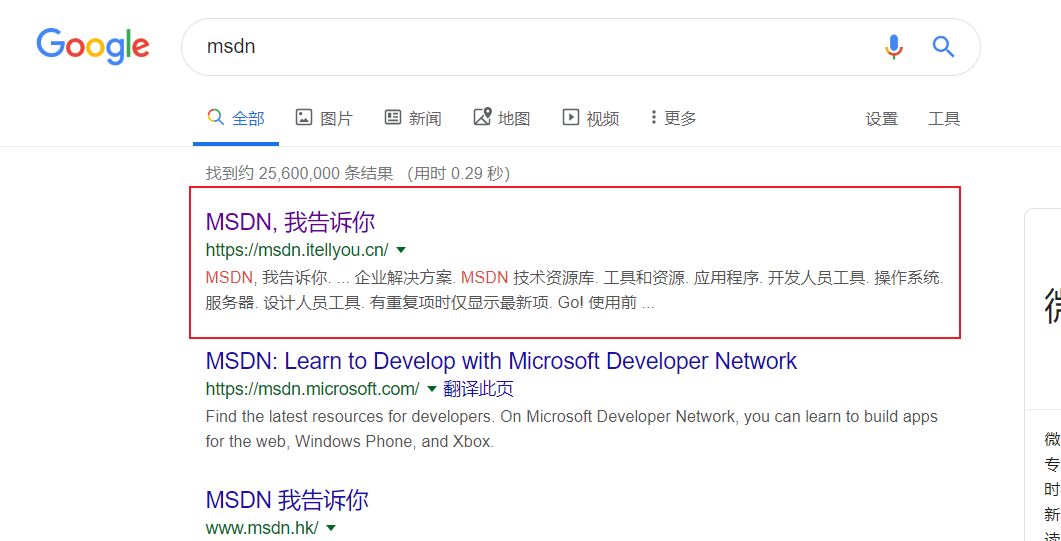This screenshot has height=541, width=1061.
Task: Expand dropdown arrow next to msdn.microsoft.com
Action: point(432,389)
